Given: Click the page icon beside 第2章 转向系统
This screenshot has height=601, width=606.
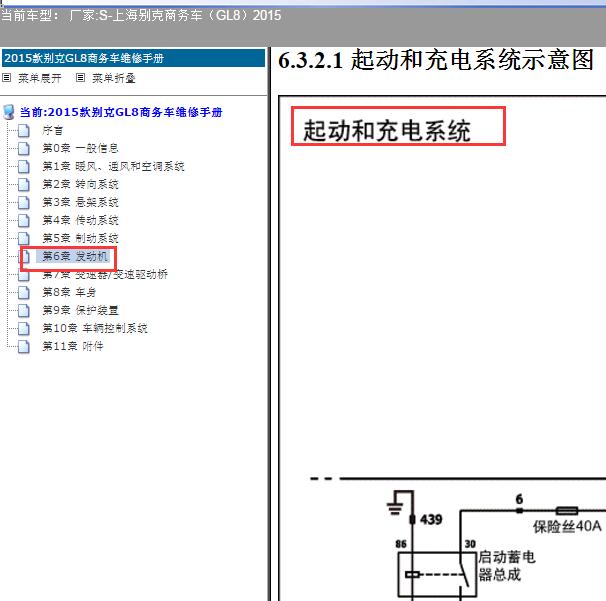Looking at the screenshot, I should [x=24, y=184].
